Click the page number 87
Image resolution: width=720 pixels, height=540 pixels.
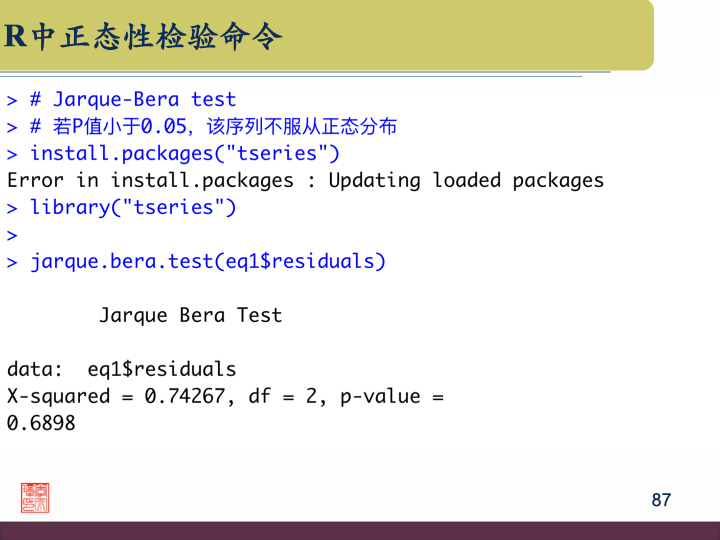(x=661, y=500)
